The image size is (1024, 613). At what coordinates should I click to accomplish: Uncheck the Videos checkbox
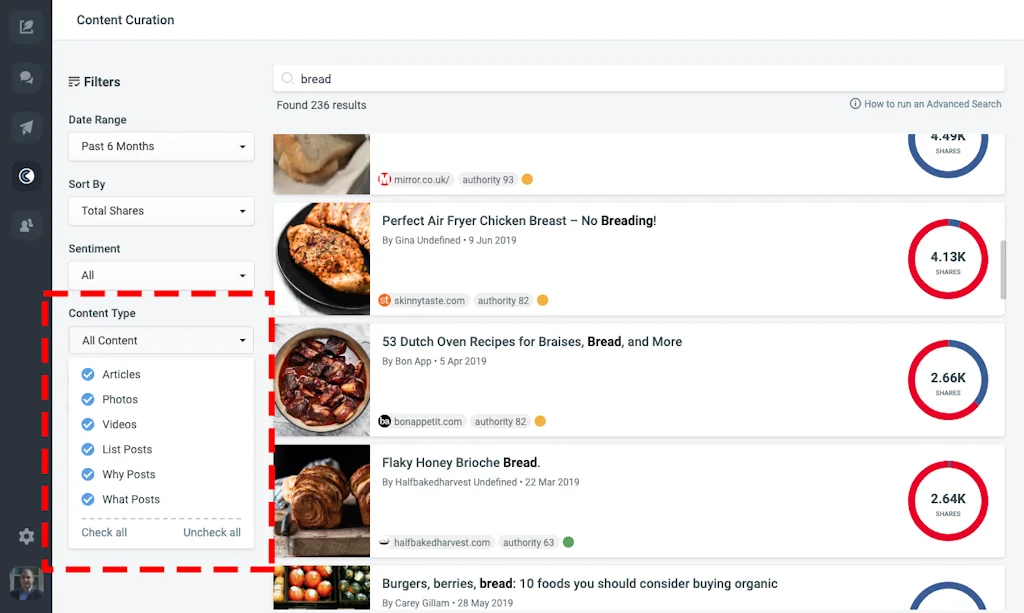point(88,424)
